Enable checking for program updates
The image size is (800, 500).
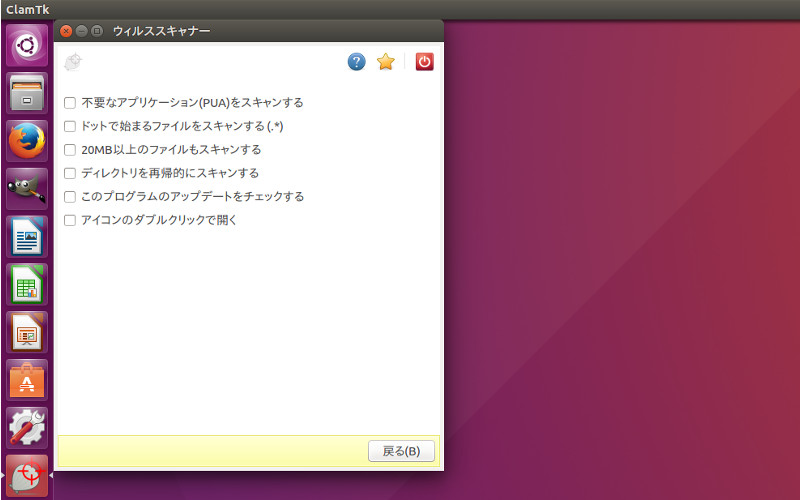[x=70, y=197]
